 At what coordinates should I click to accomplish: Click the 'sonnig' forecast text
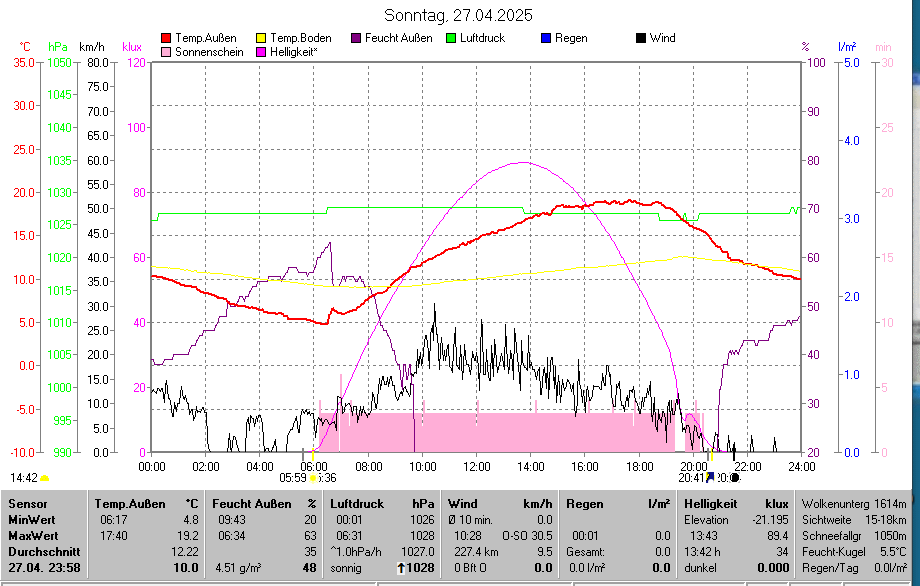(346, 568)
